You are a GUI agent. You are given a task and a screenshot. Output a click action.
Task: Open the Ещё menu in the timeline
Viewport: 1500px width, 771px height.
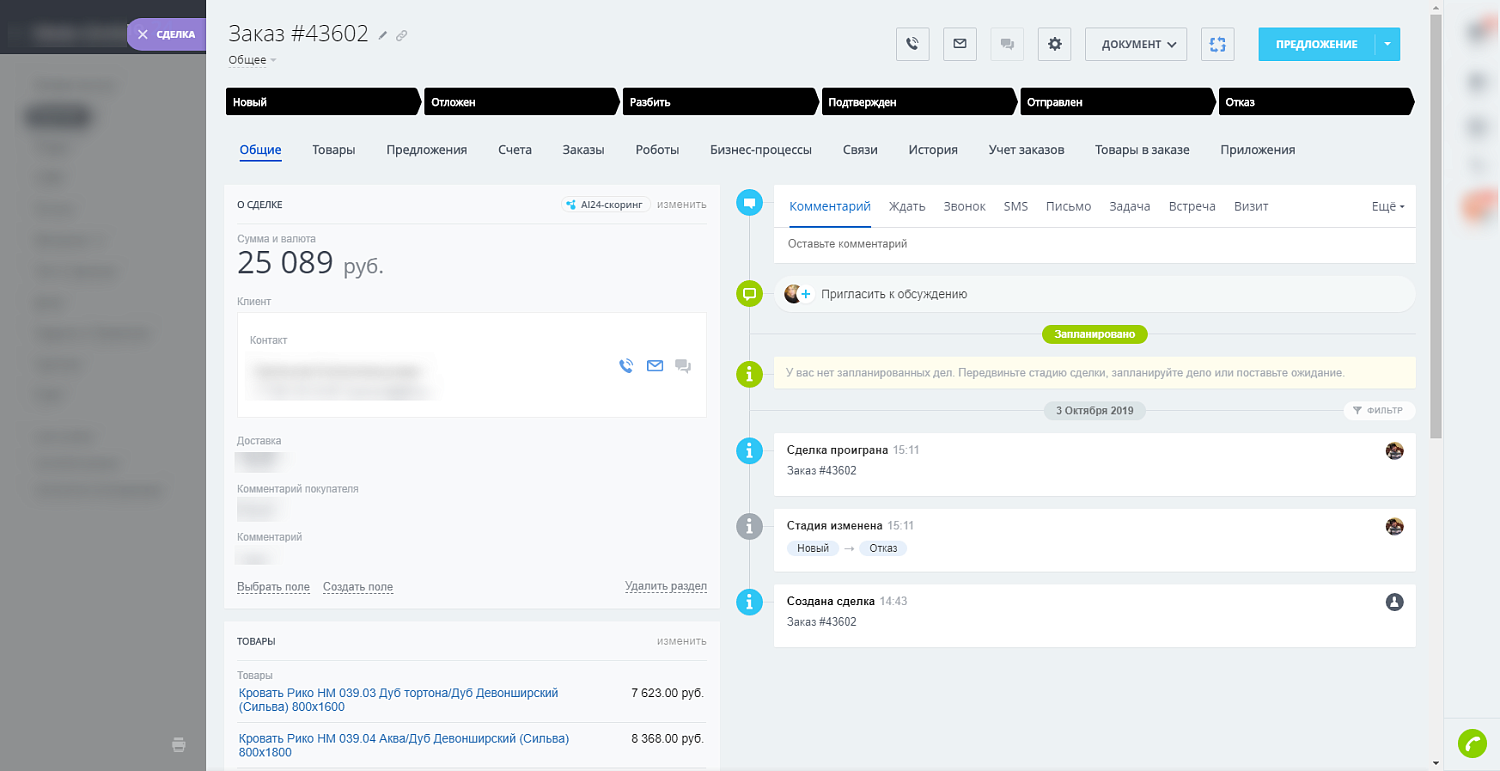tap(1387, 206)
